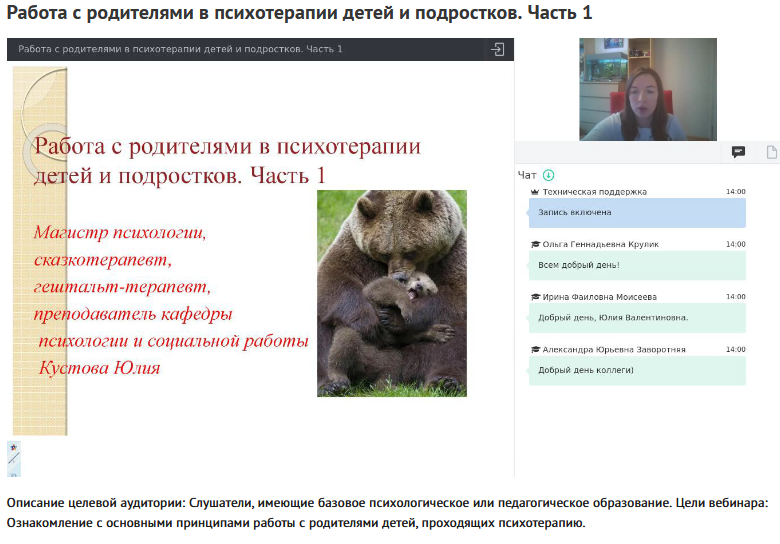Click graduation cap icon beside Александра Юрьевна Заворотняя
The image size is (780, 544).
tap(535, 350)
